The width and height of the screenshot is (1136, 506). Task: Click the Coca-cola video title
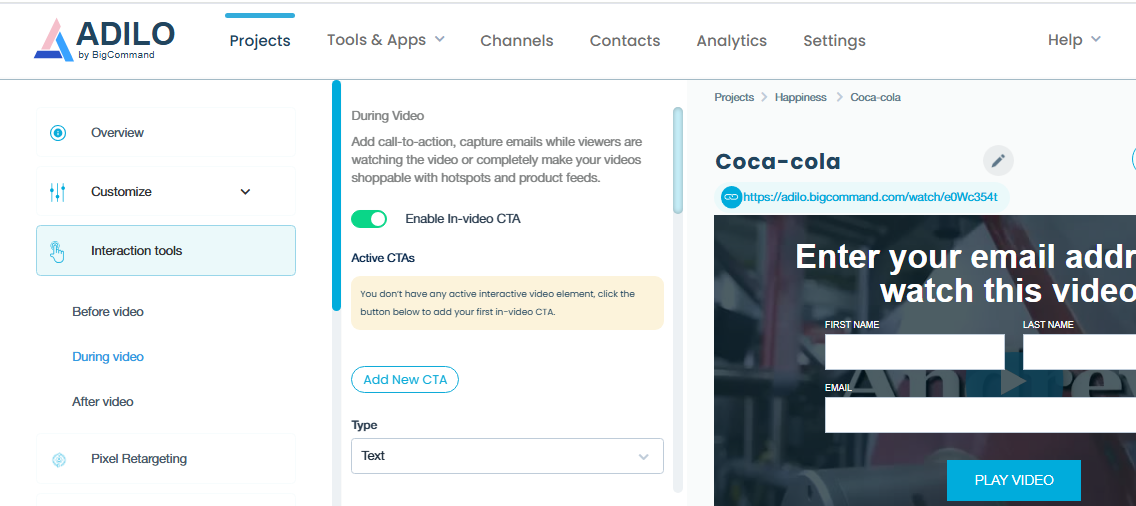pos(778,162)
